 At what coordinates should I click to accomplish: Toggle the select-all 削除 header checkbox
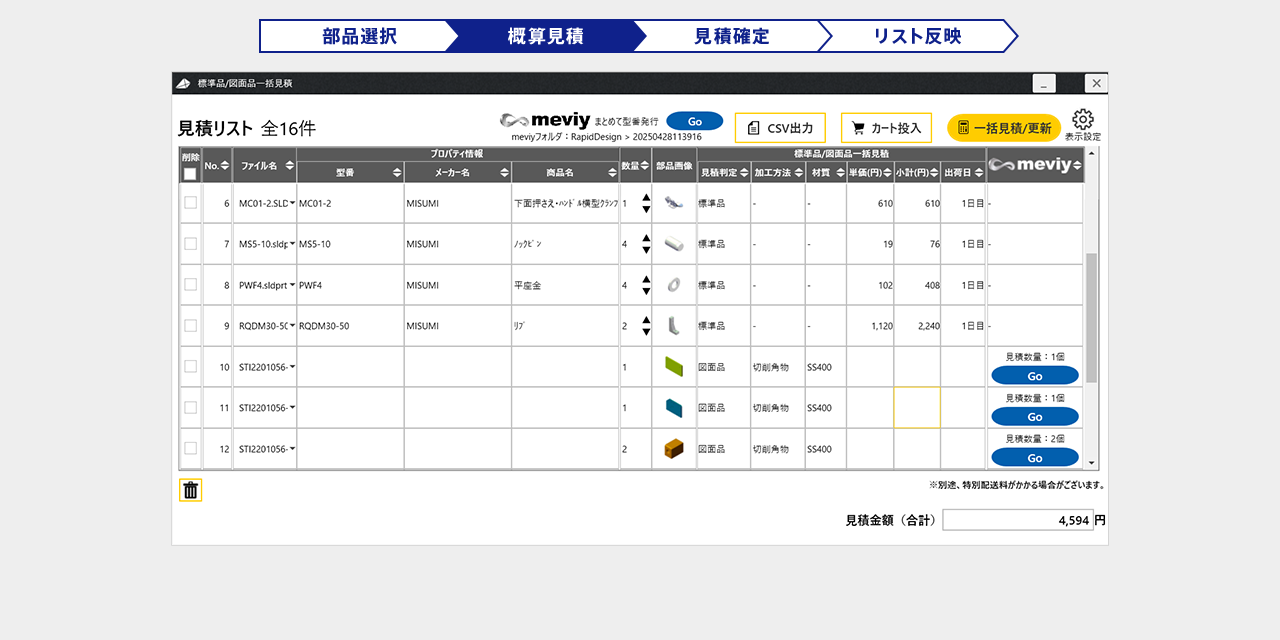[190, 174]
